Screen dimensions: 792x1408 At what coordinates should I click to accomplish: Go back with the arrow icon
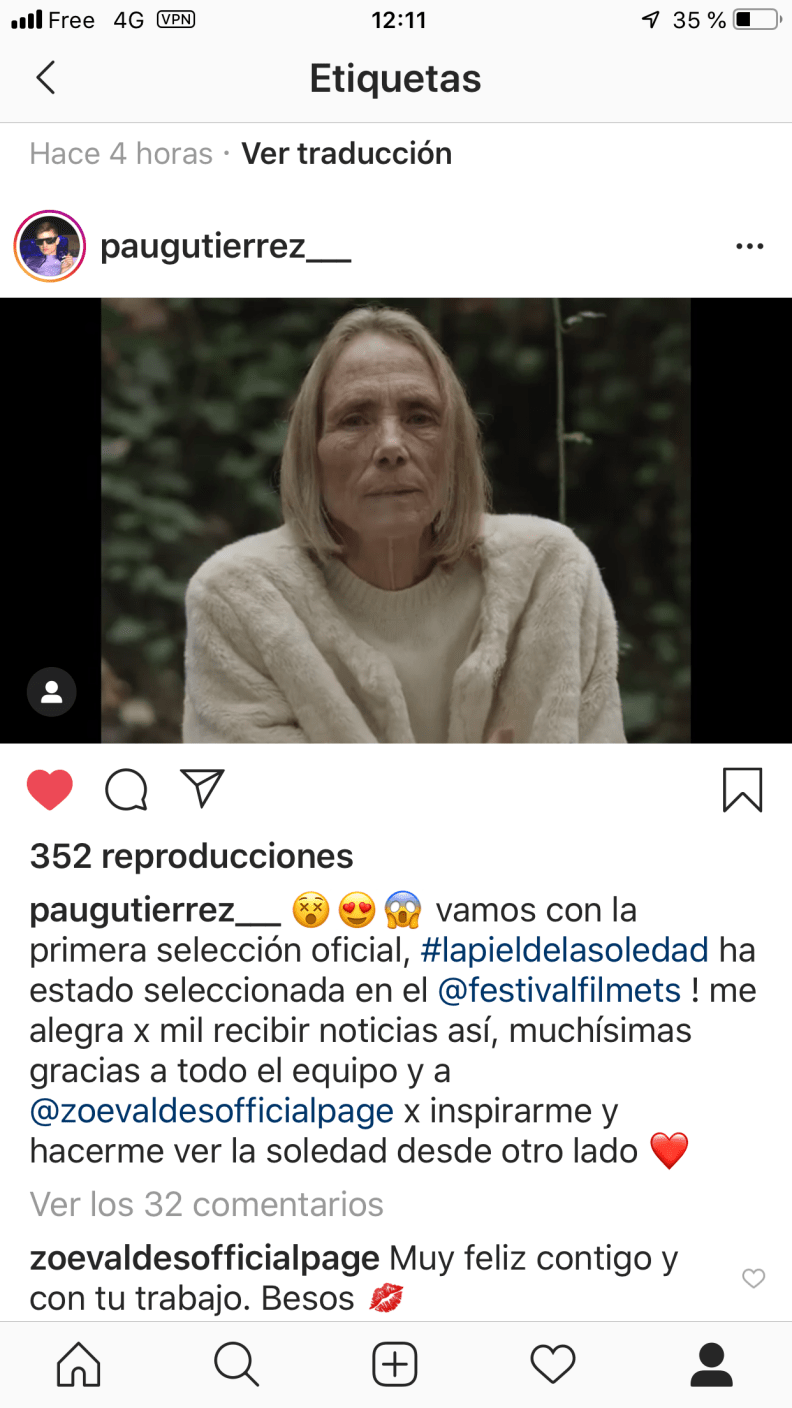pyautogui.click(x=46, y=78)
